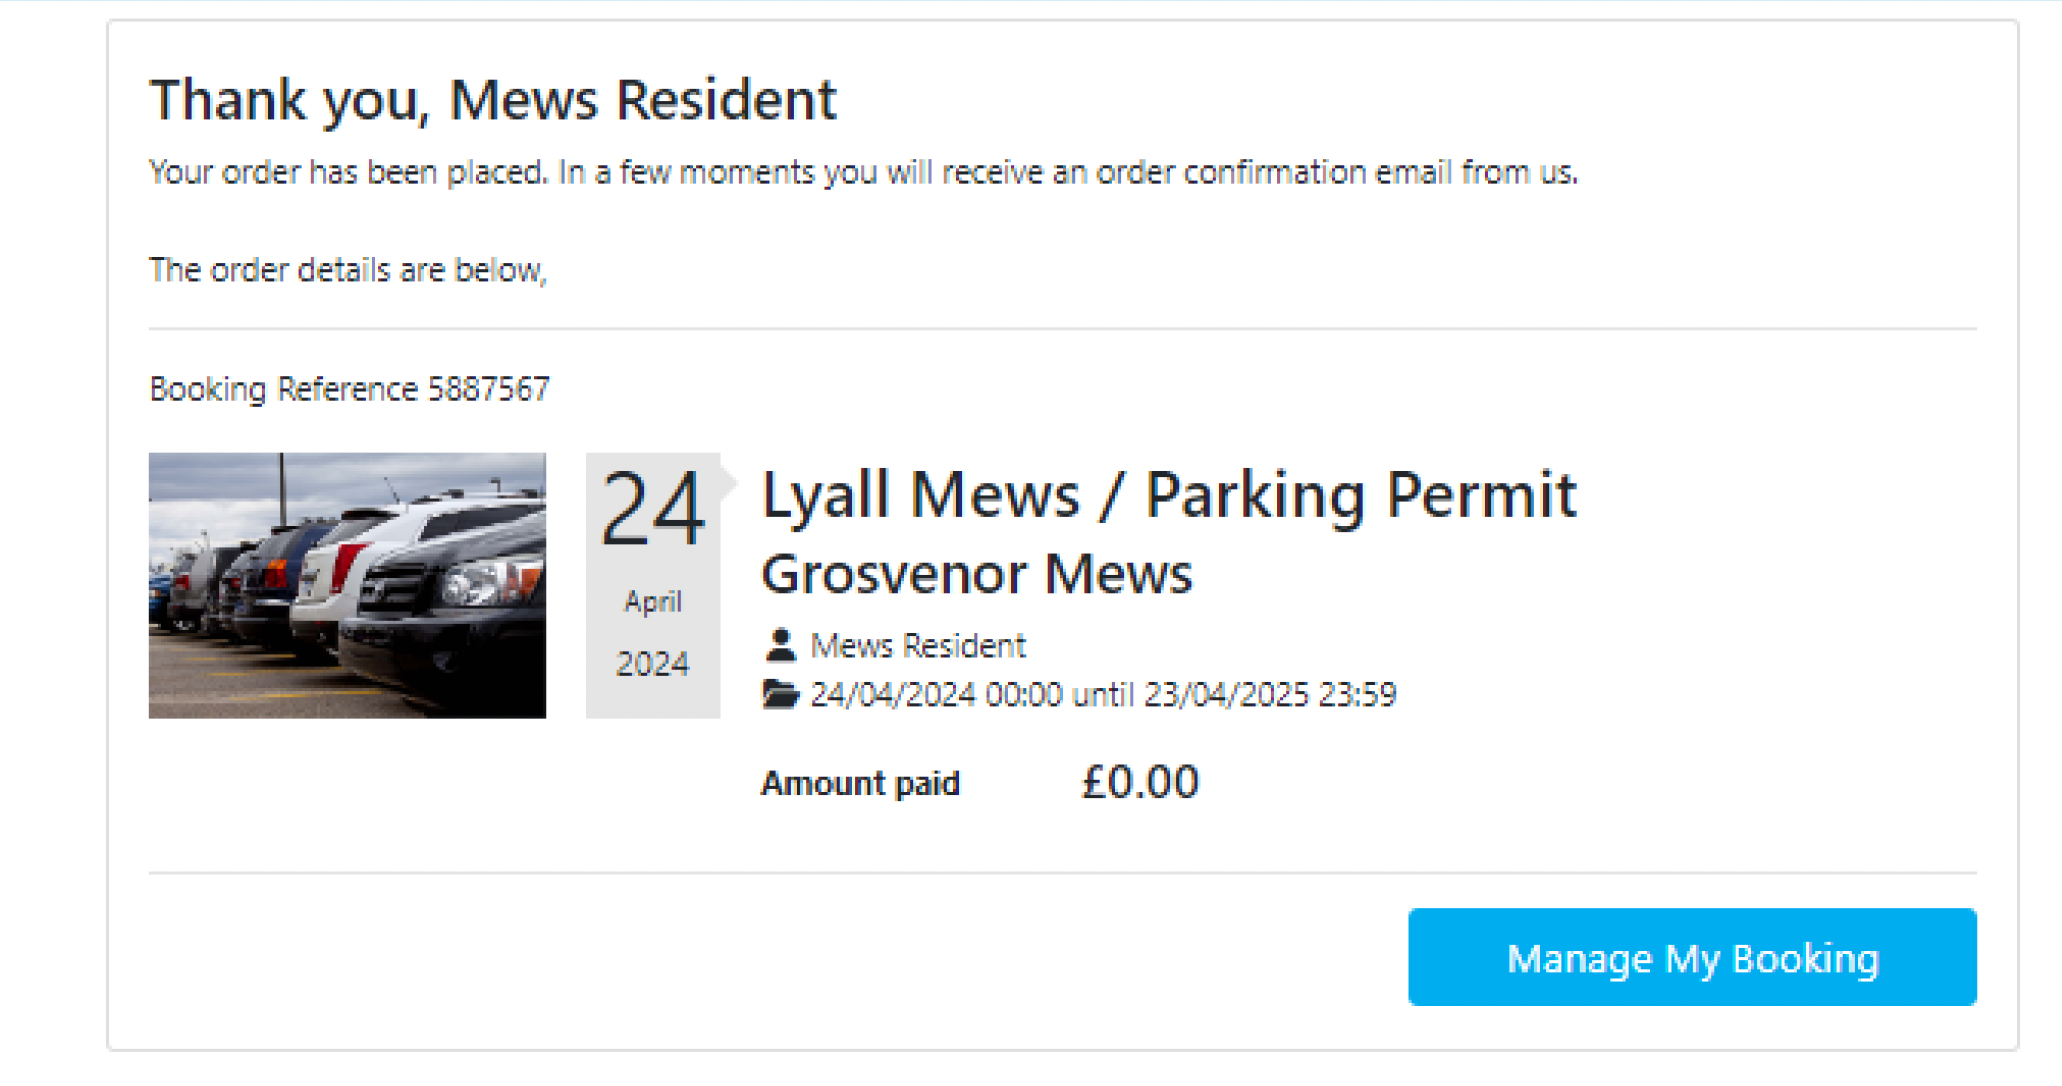Click the black SUV in the photo
2062x1086 pixels.
point(445,610)
